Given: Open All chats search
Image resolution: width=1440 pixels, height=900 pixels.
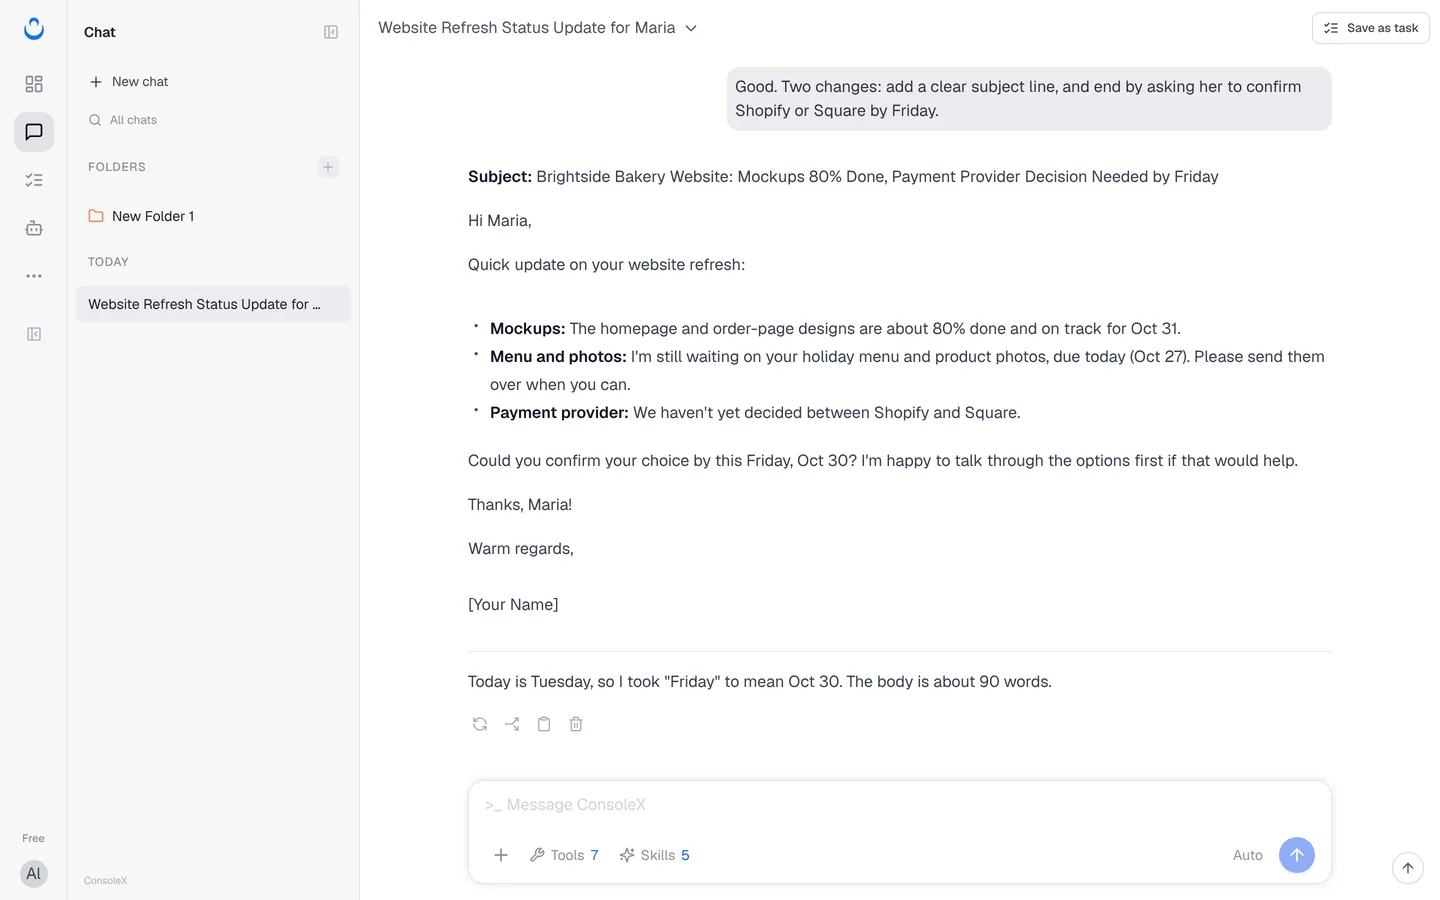Looking at the screenshot, I should [123, 120].
